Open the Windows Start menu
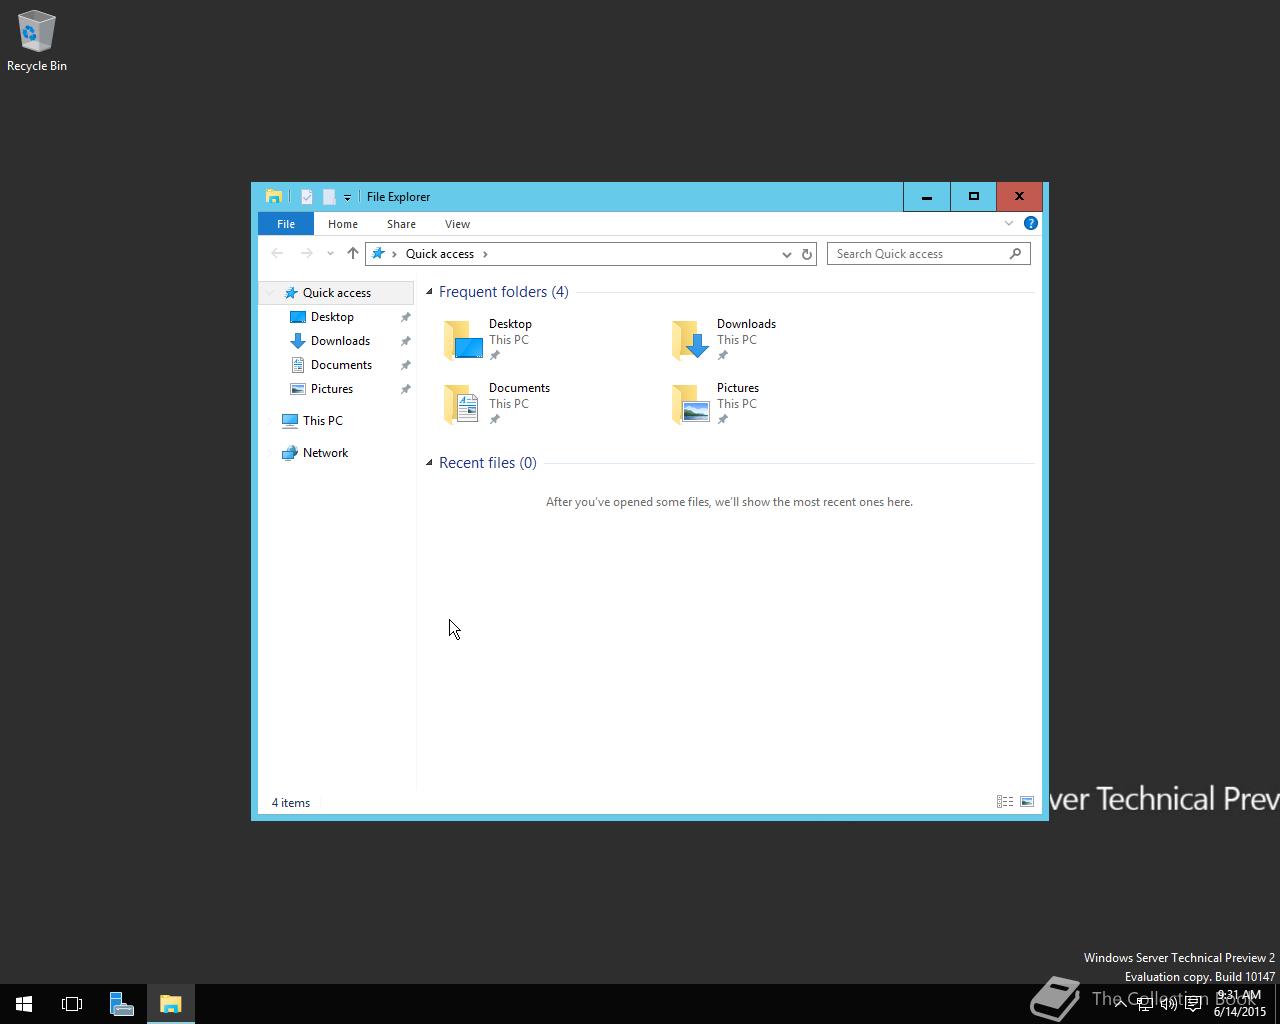 click(24, 1004)
